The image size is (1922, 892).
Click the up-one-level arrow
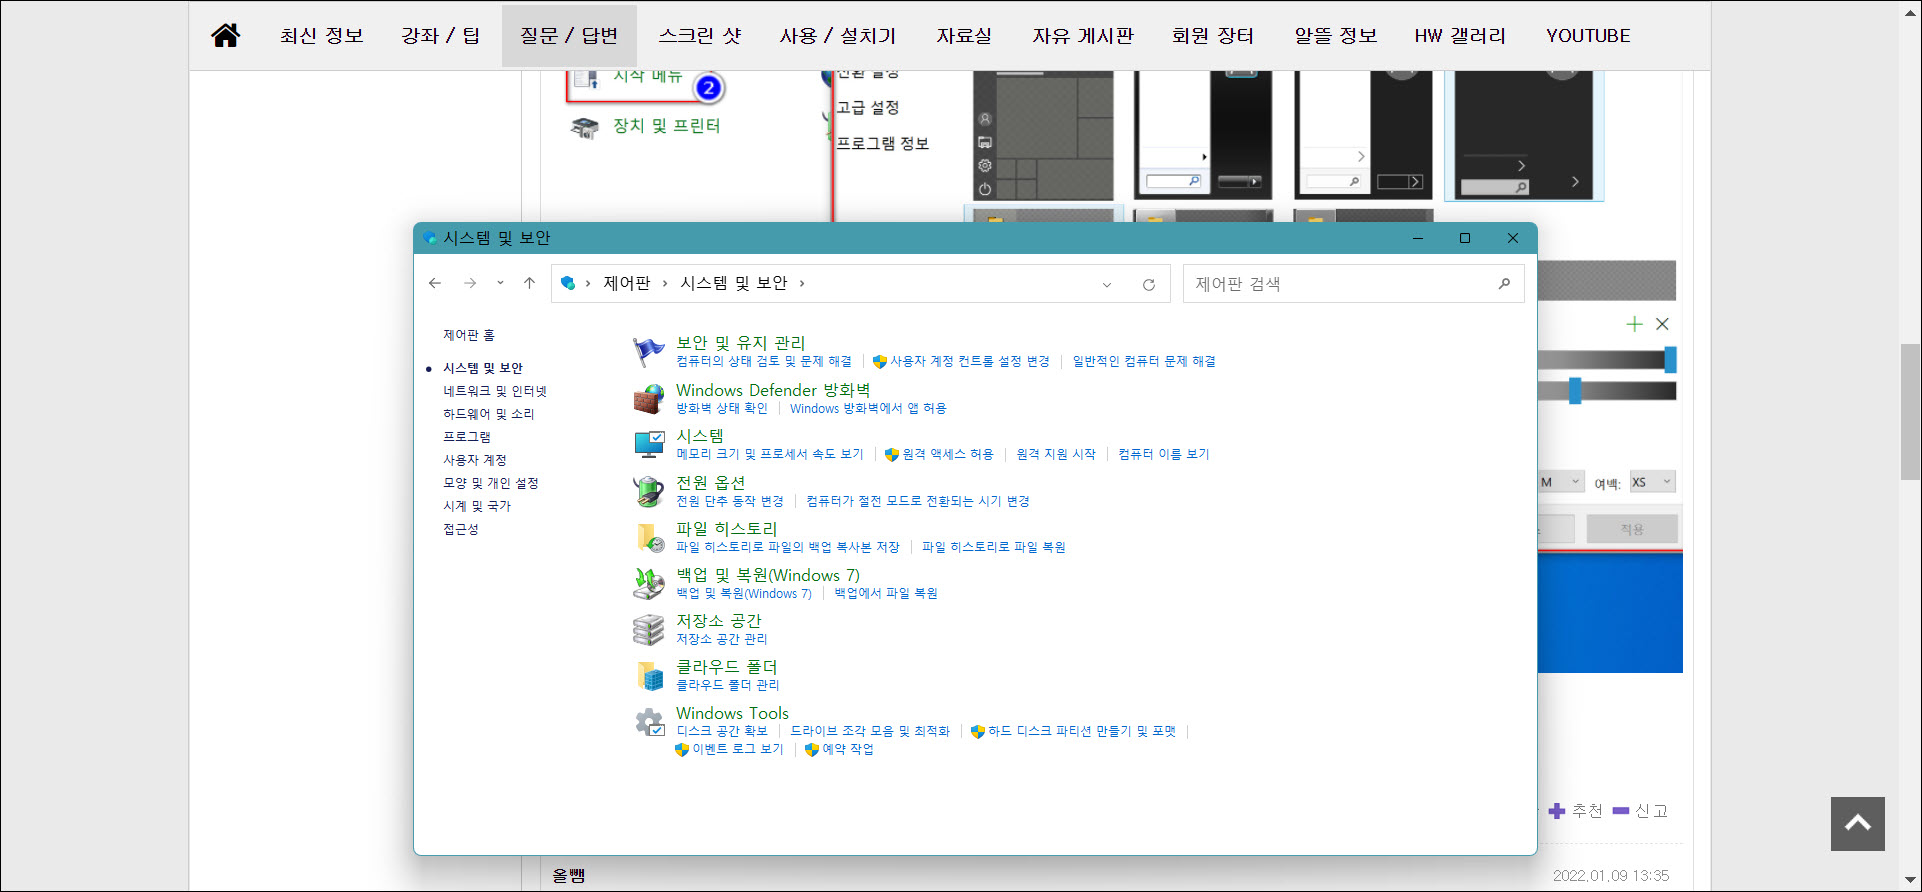point(529,283)
